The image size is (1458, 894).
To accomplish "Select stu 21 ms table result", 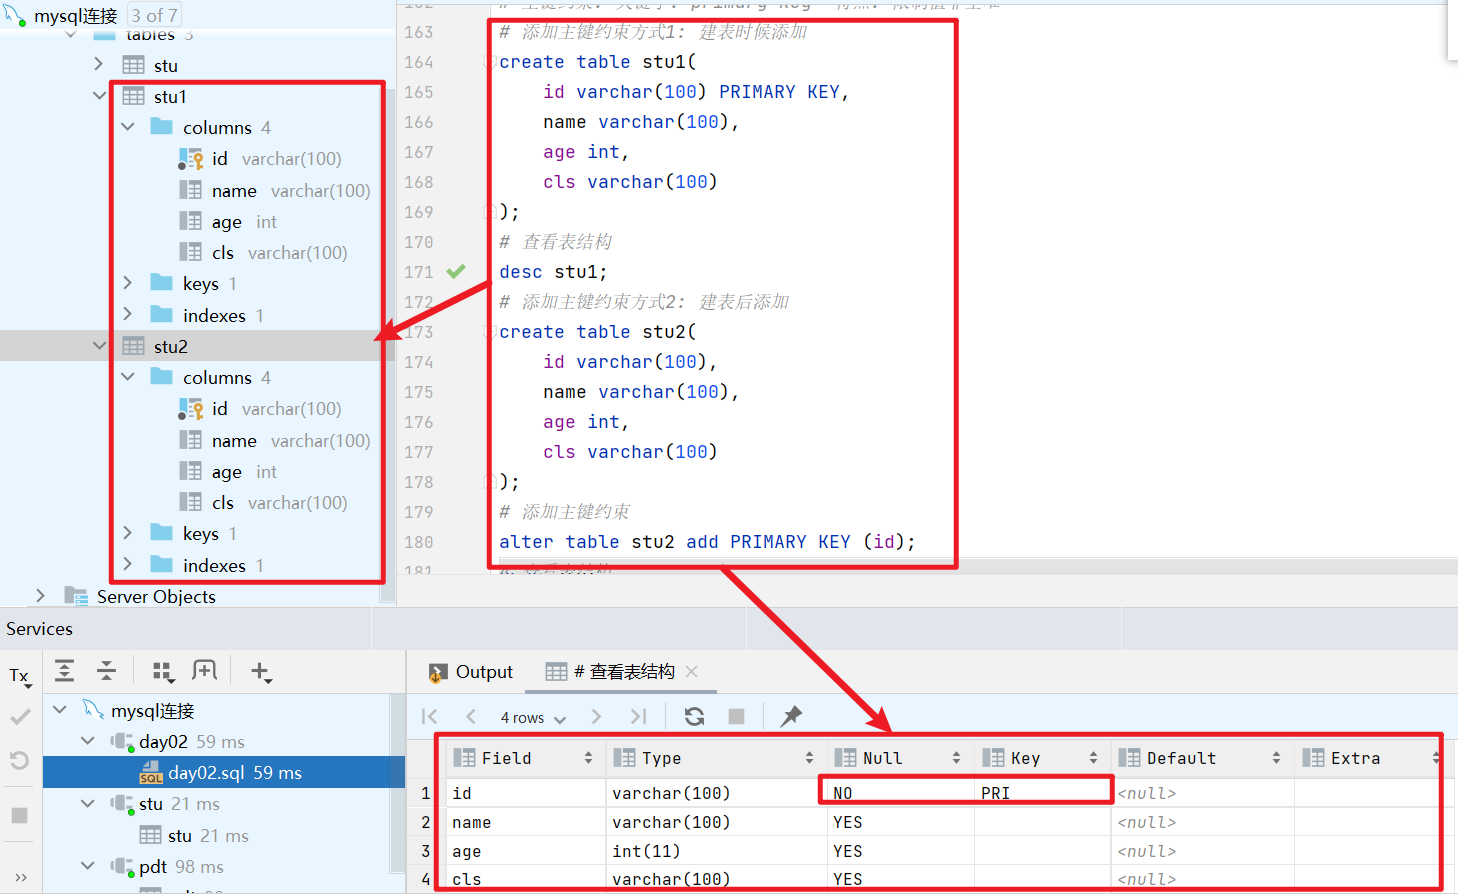I will [x=195, y=835].
